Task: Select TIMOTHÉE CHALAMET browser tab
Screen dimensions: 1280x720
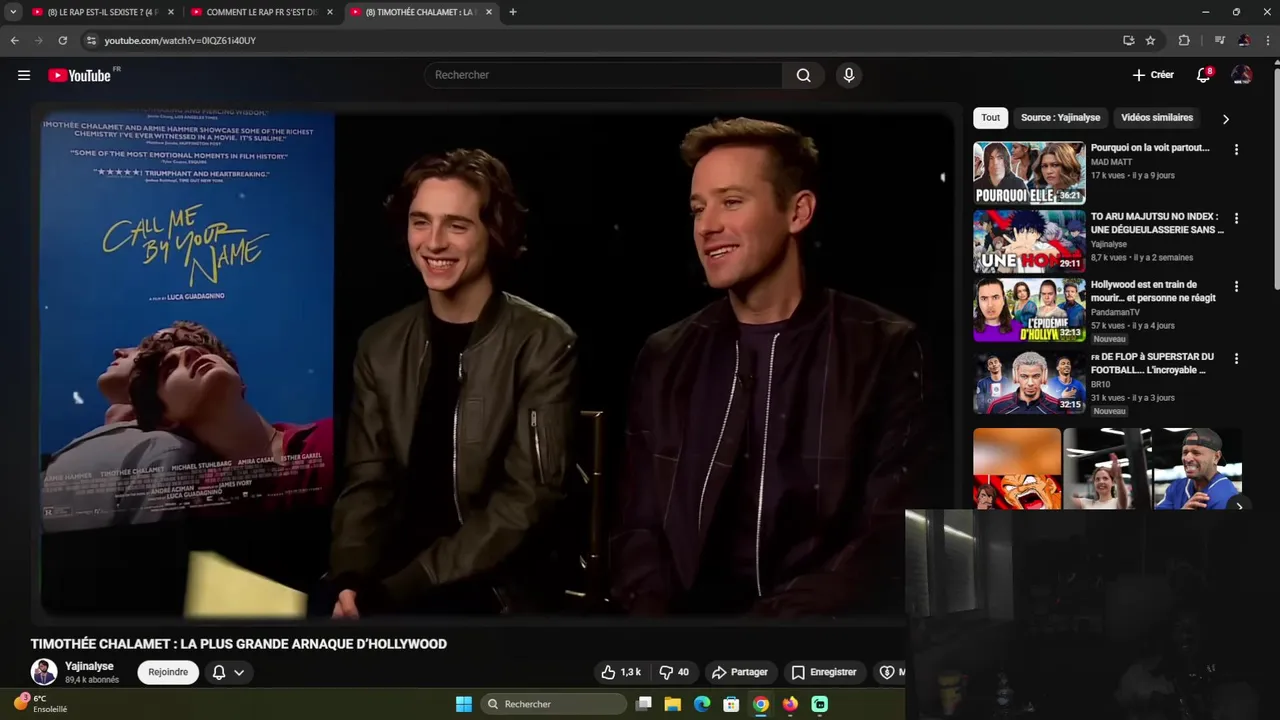Action: pyautogui.click(x=419, y=12)
